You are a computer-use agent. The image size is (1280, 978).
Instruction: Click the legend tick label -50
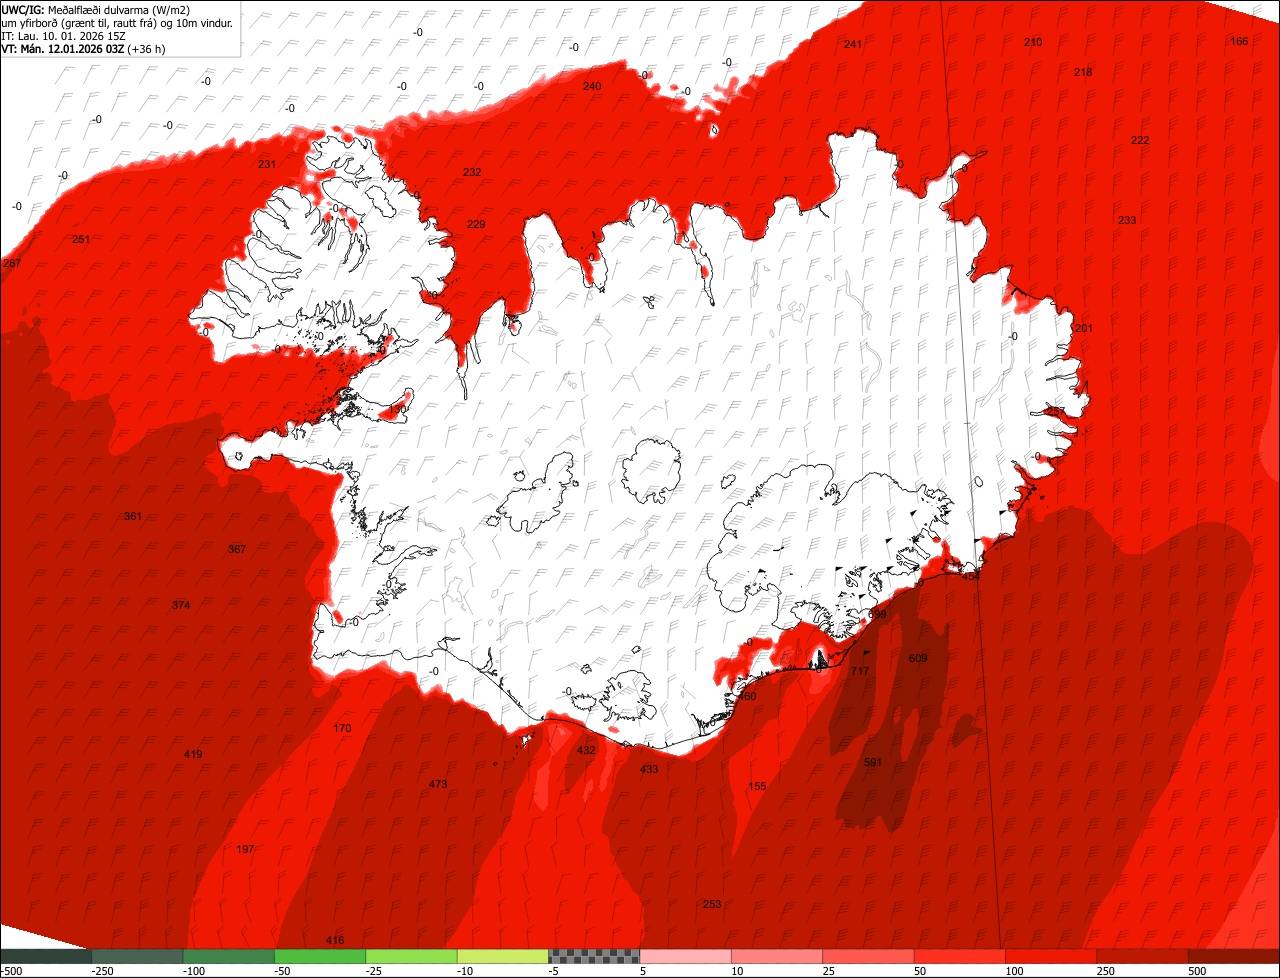tap(283, 971)
